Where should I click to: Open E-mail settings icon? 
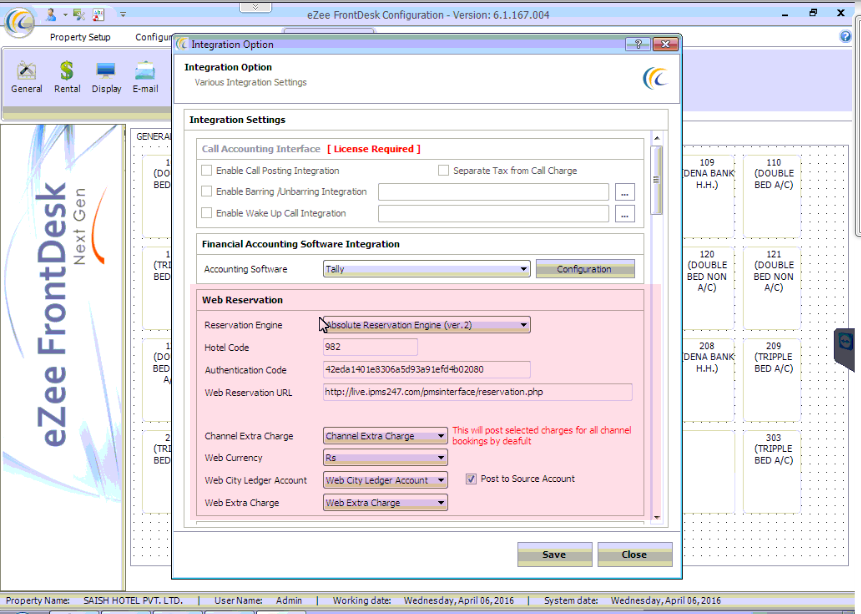click(x=145, y=77)
